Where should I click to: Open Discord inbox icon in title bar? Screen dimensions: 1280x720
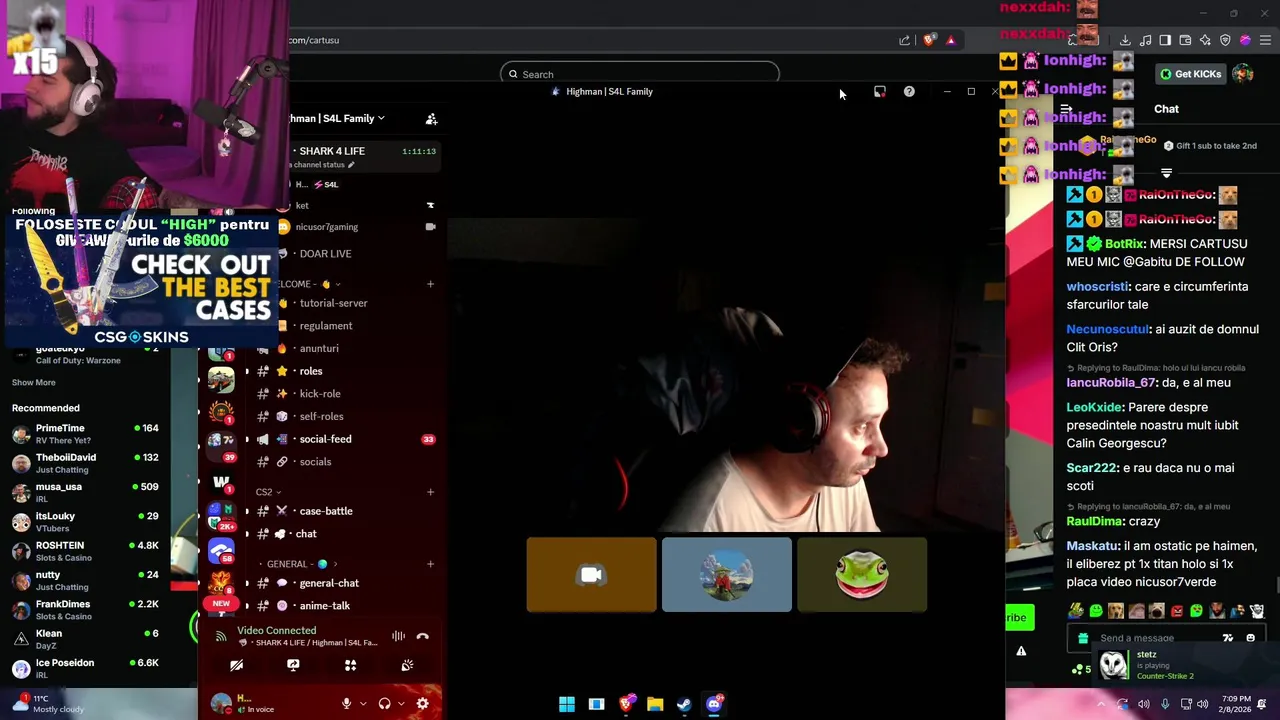879,92
